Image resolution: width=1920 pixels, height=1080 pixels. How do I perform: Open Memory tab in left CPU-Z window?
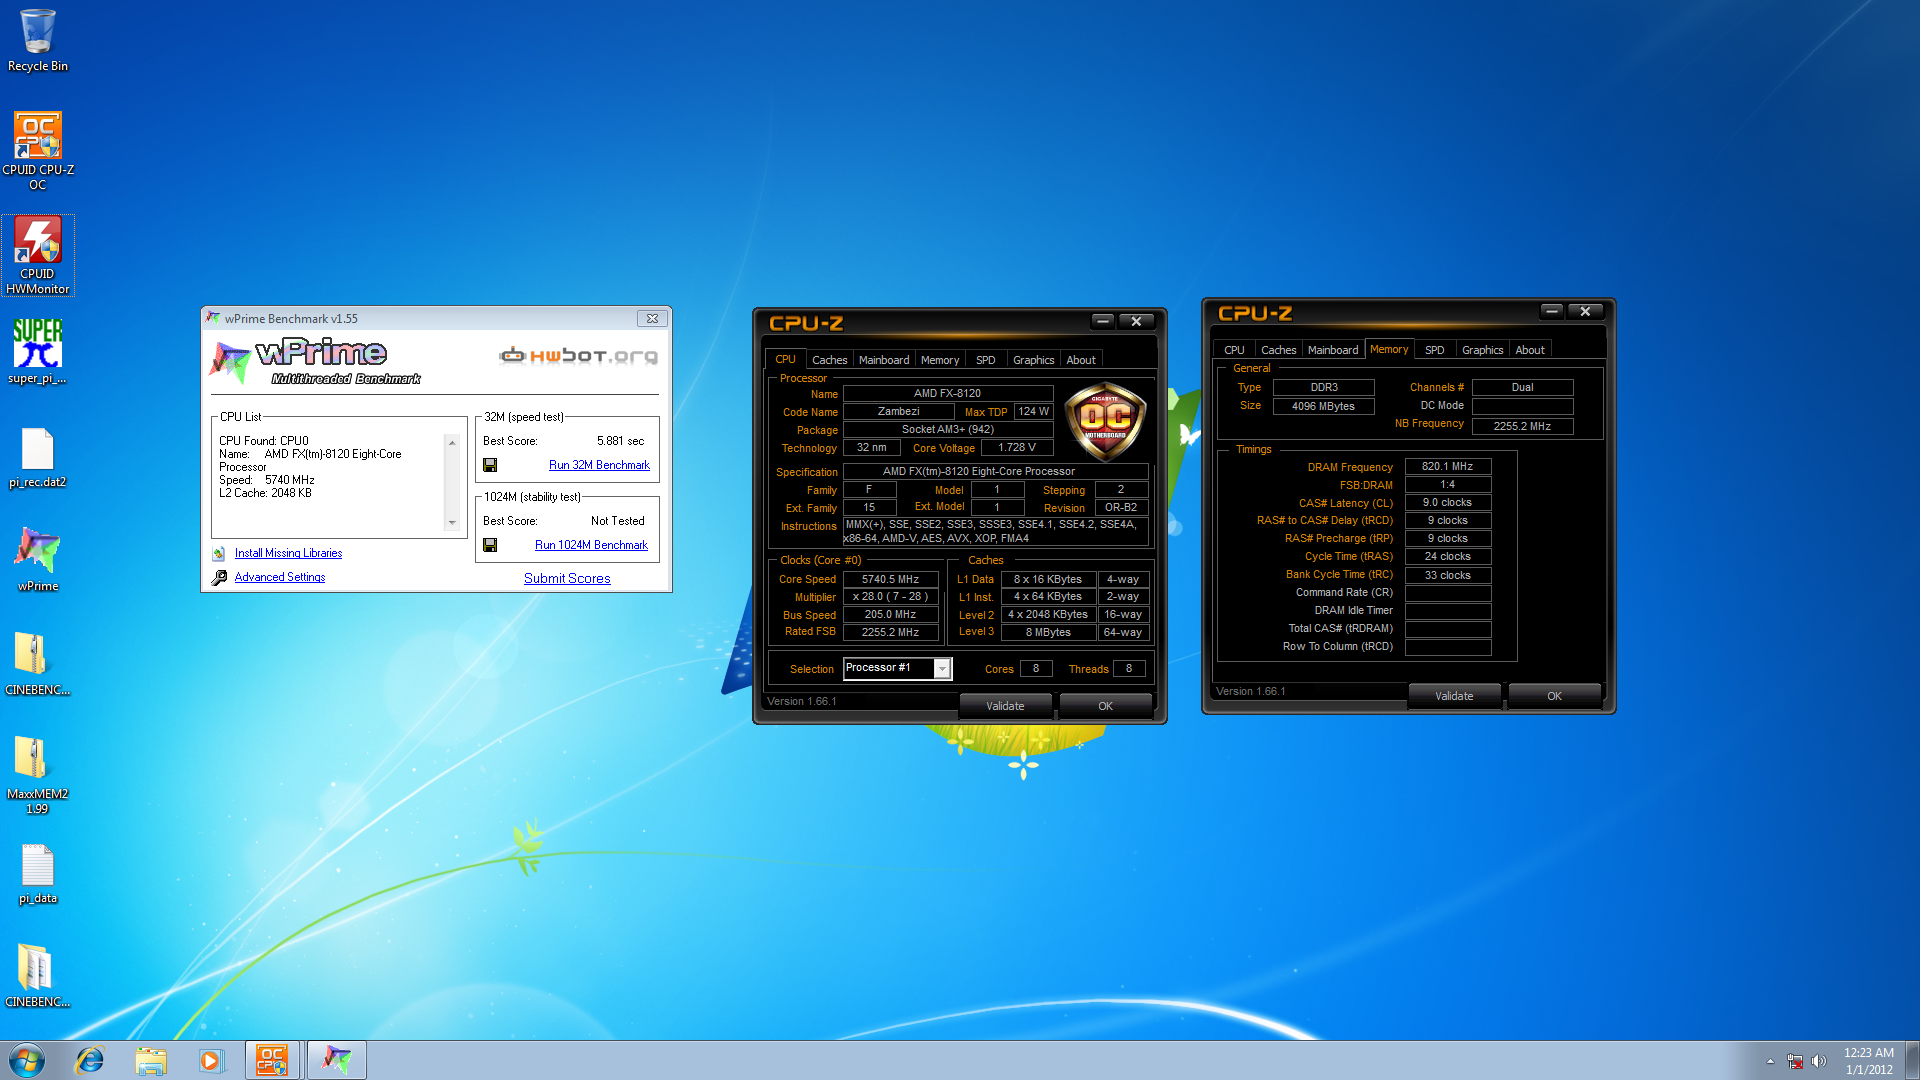coord(940,360)
